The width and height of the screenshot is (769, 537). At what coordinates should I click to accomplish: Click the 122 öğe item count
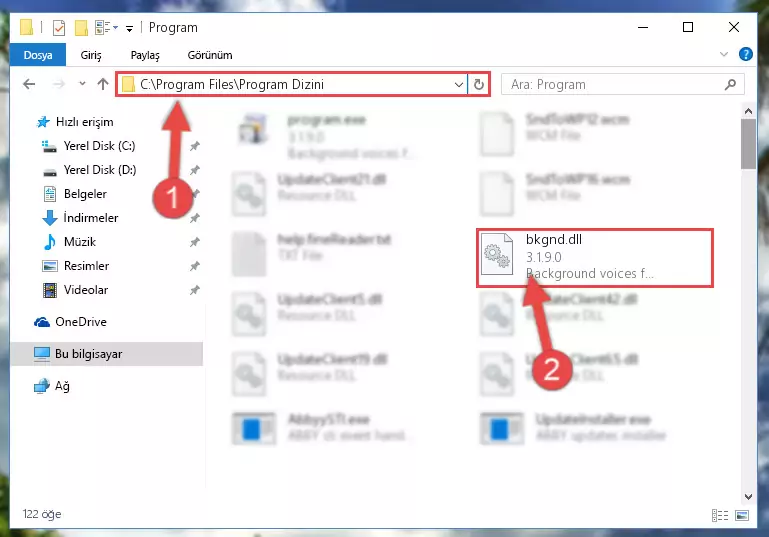pyautogui.click(x=42, y=514)
